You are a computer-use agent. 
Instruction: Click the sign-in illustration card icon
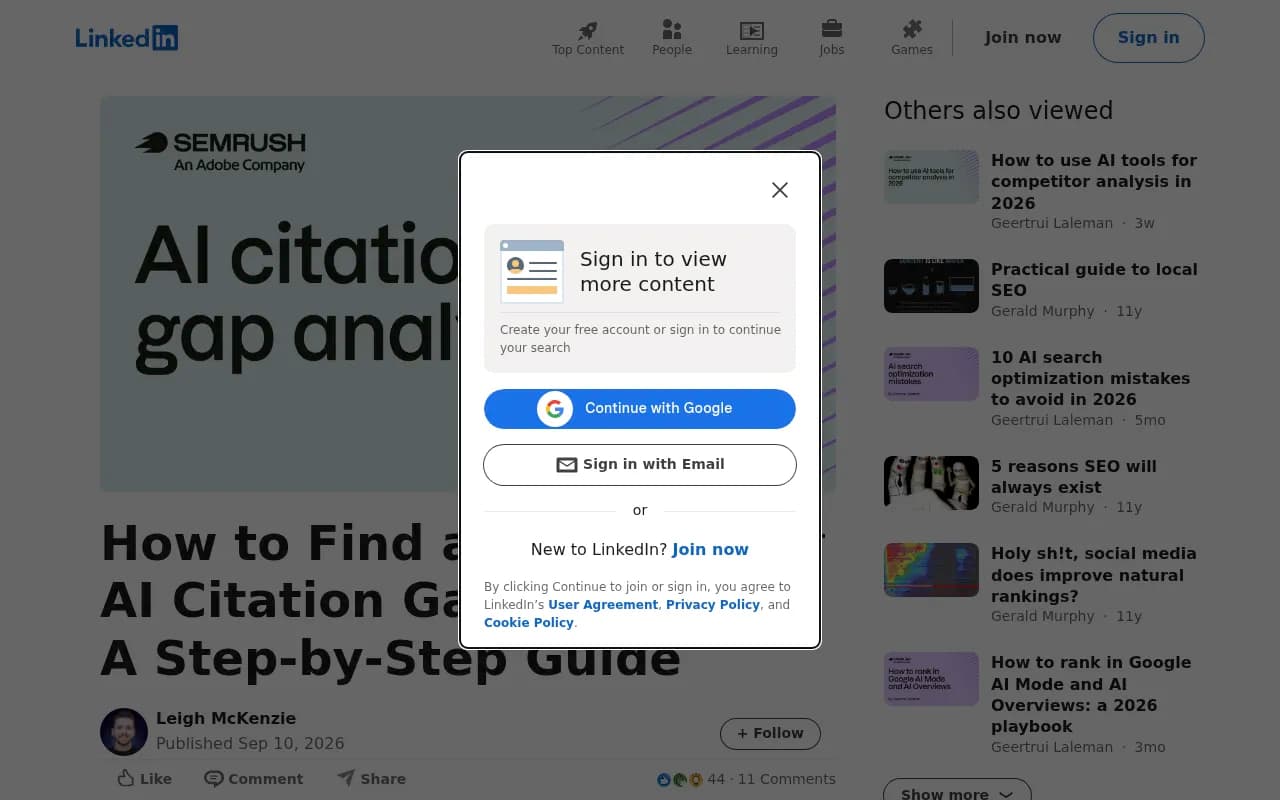point(532,271)
